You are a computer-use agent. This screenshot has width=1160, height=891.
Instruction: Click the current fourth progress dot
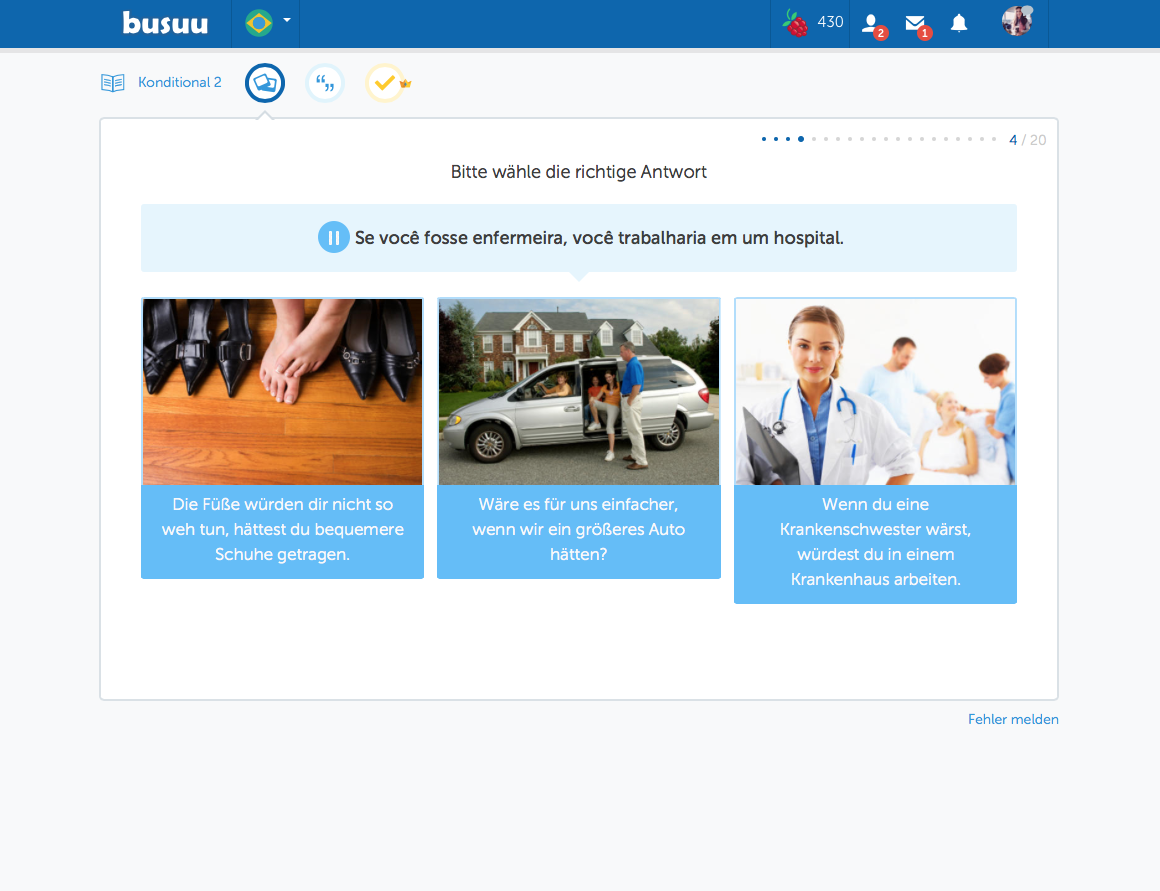[x=800, y=139]
